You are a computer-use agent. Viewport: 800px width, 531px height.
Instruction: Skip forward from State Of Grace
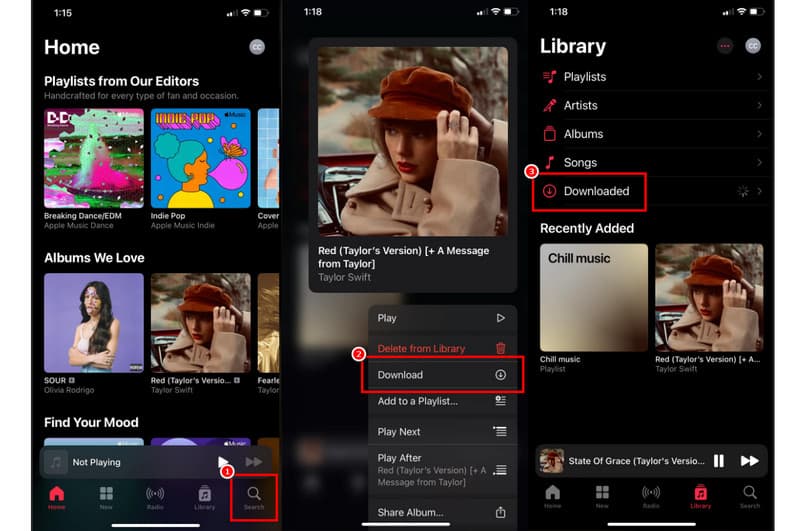pos(749,461)
